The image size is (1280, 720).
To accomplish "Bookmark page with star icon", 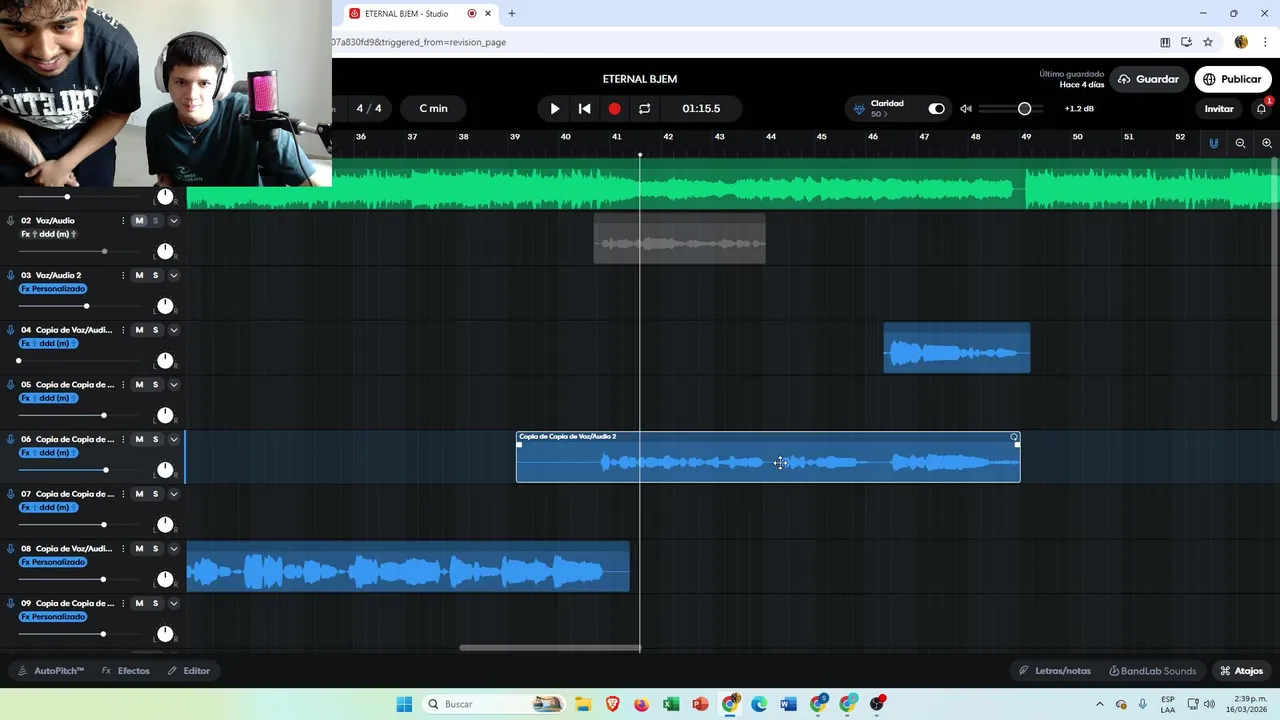I will (x=1208, y=42).
